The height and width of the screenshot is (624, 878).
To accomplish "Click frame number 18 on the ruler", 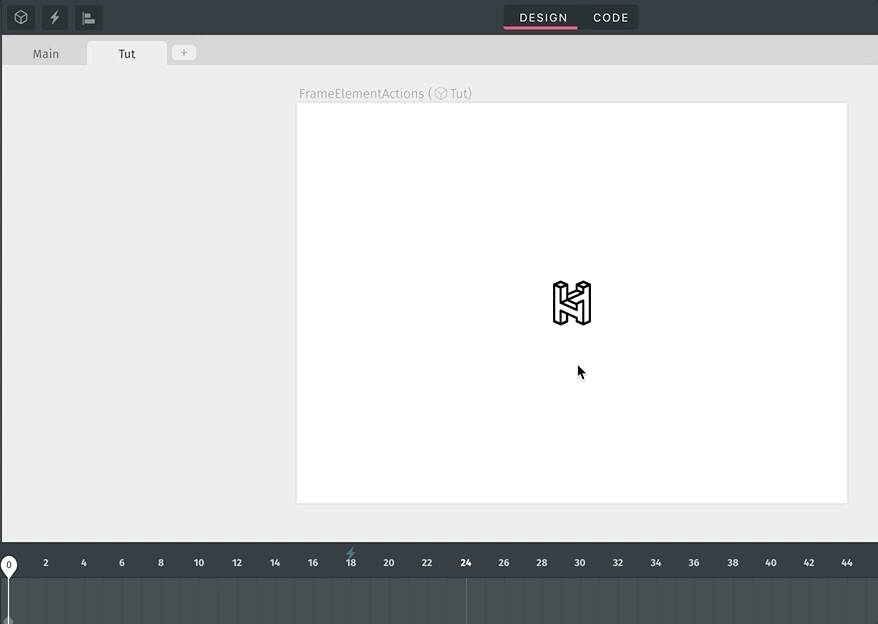I will (x=351, y=563).
